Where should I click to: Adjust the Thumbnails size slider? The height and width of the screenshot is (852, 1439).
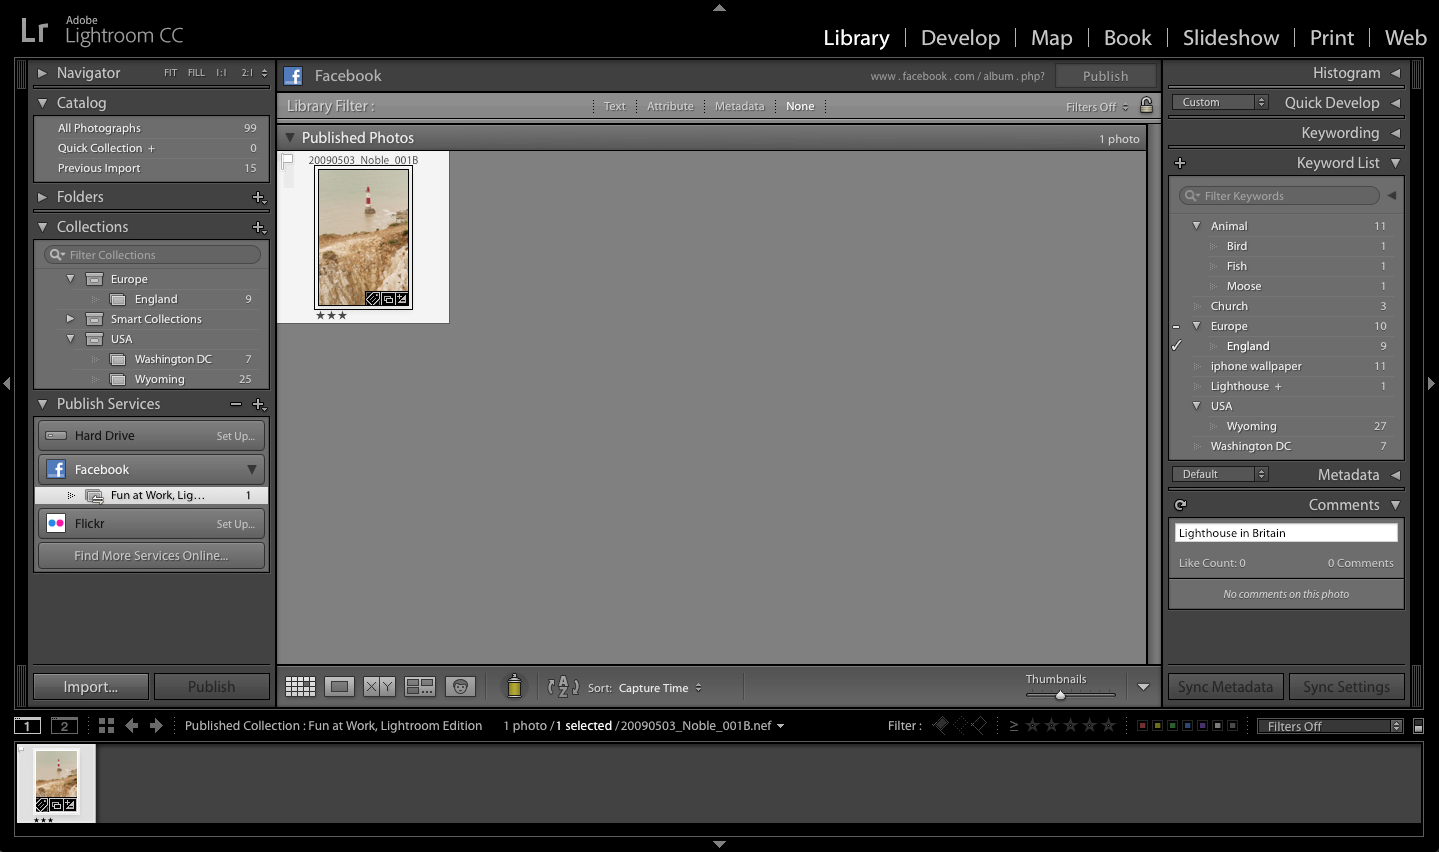point(1060,693)
